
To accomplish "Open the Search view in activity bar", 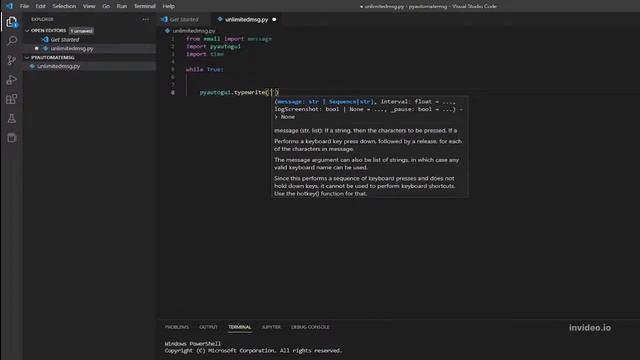I will pos(12,41).
